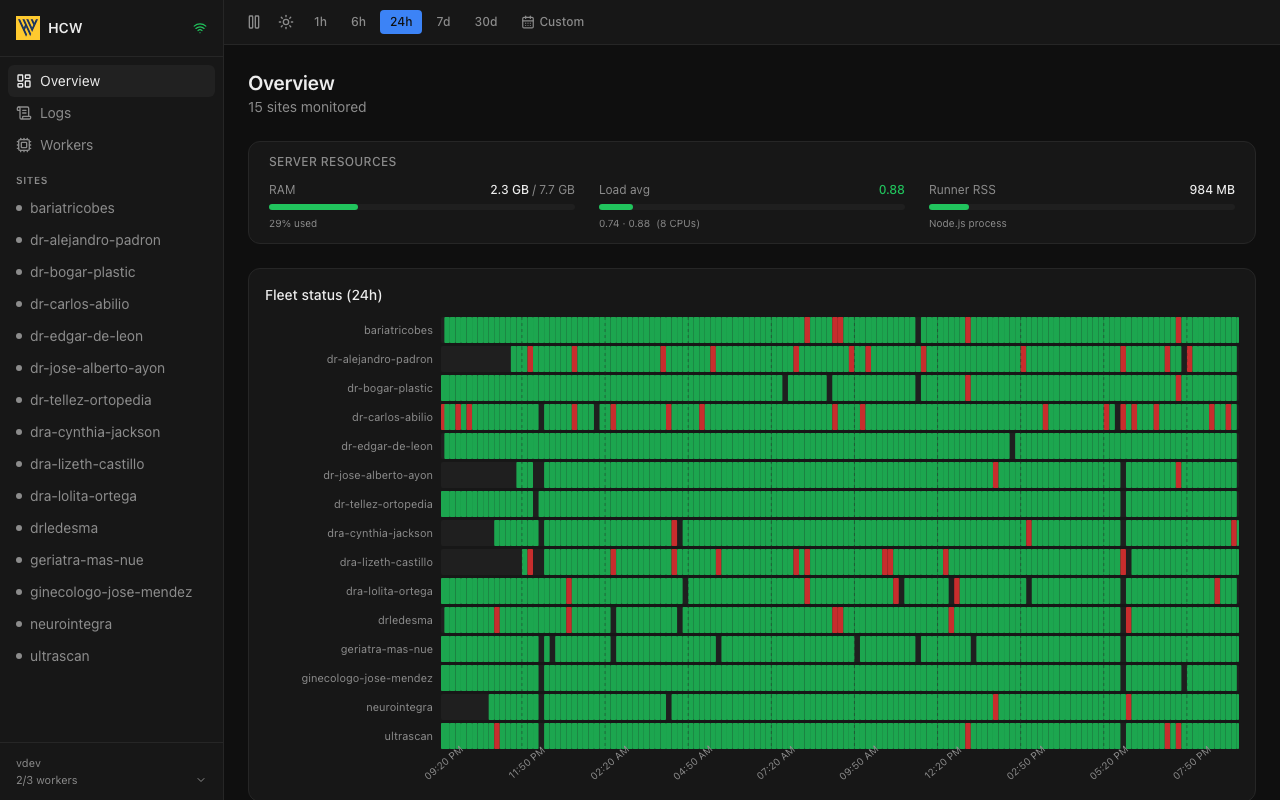Open dr-bogar-plastic site in sidebar
Image resolution: width=1280 pixels, height=800 pixels.
[111, 272]
